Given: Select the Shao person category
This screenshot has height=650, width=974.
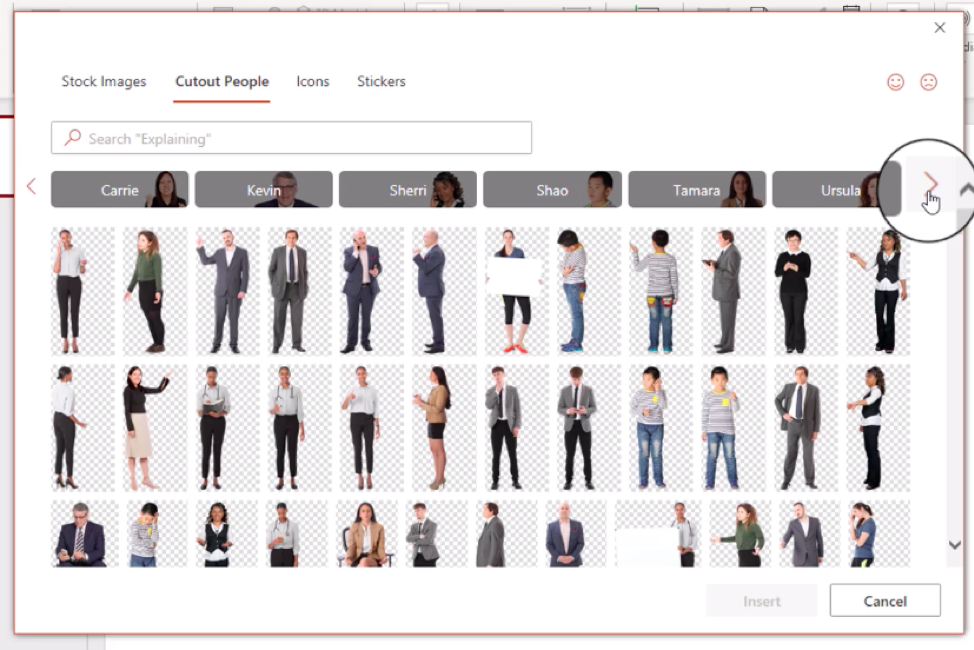Looking at the screenshot, I should click(552, 189).
